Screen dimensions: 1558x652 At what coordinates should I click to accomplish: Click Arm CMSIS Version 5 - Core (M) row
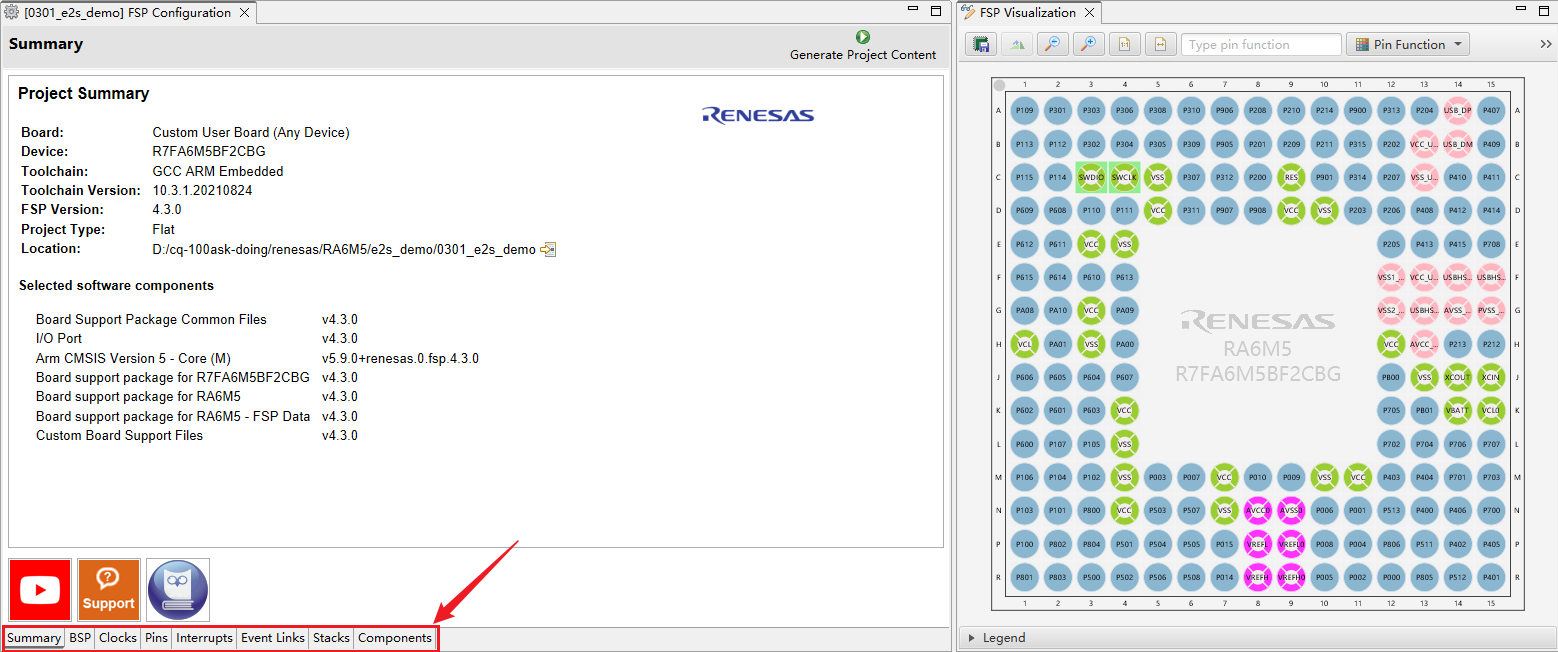pyautogui.click(x=257, y=358)
